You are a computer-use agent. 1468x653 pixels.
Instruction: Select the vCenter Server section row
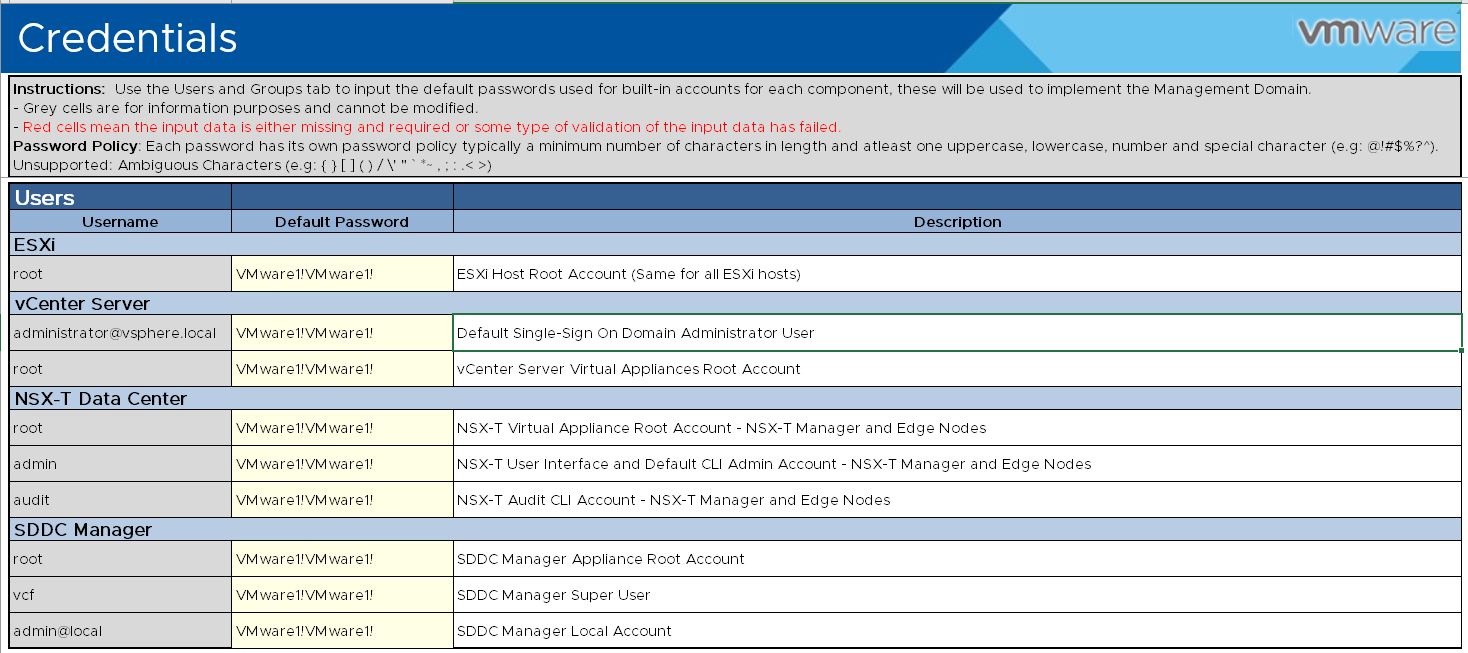pos(736,303)
